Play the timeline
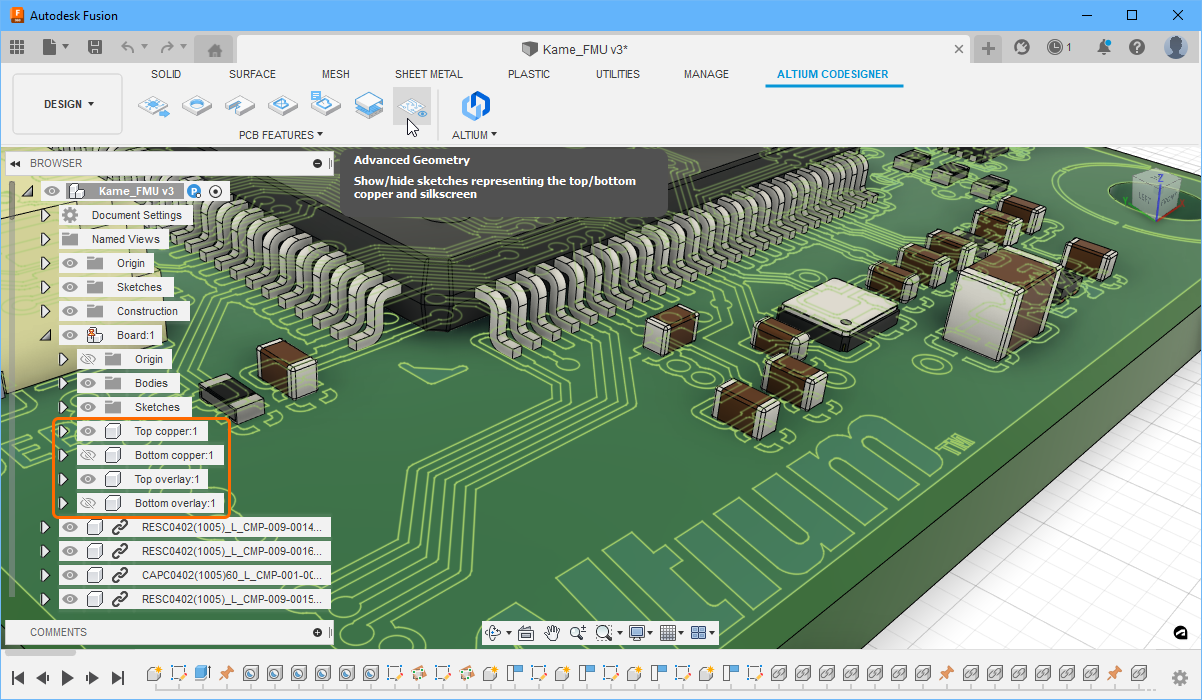Viewport: 1202px width, 700px height. click(68, 677)
